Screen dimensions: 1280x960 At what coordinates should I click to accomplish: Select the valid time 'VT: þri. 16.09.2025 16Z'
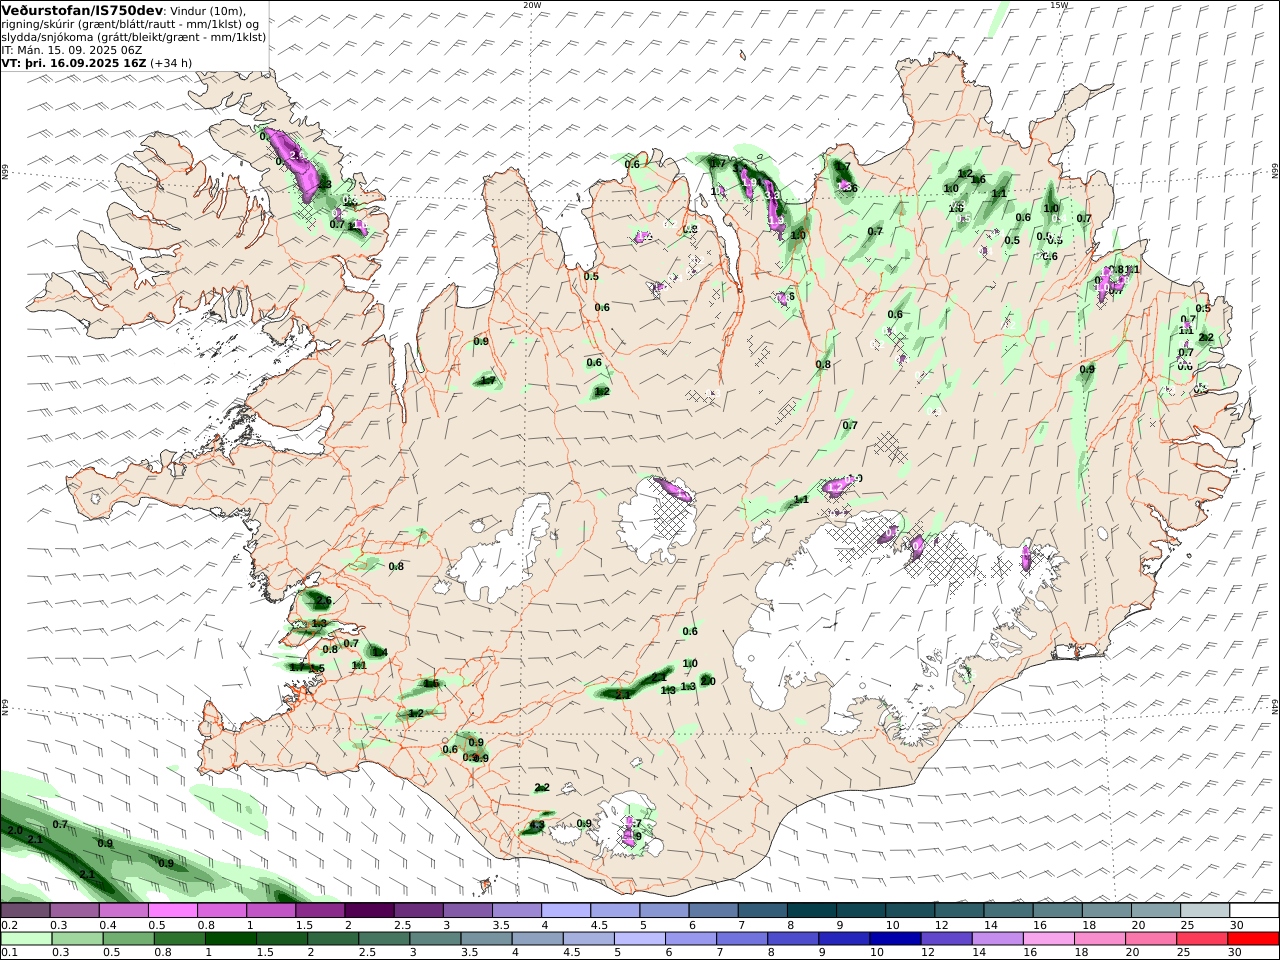coord(74,62)
